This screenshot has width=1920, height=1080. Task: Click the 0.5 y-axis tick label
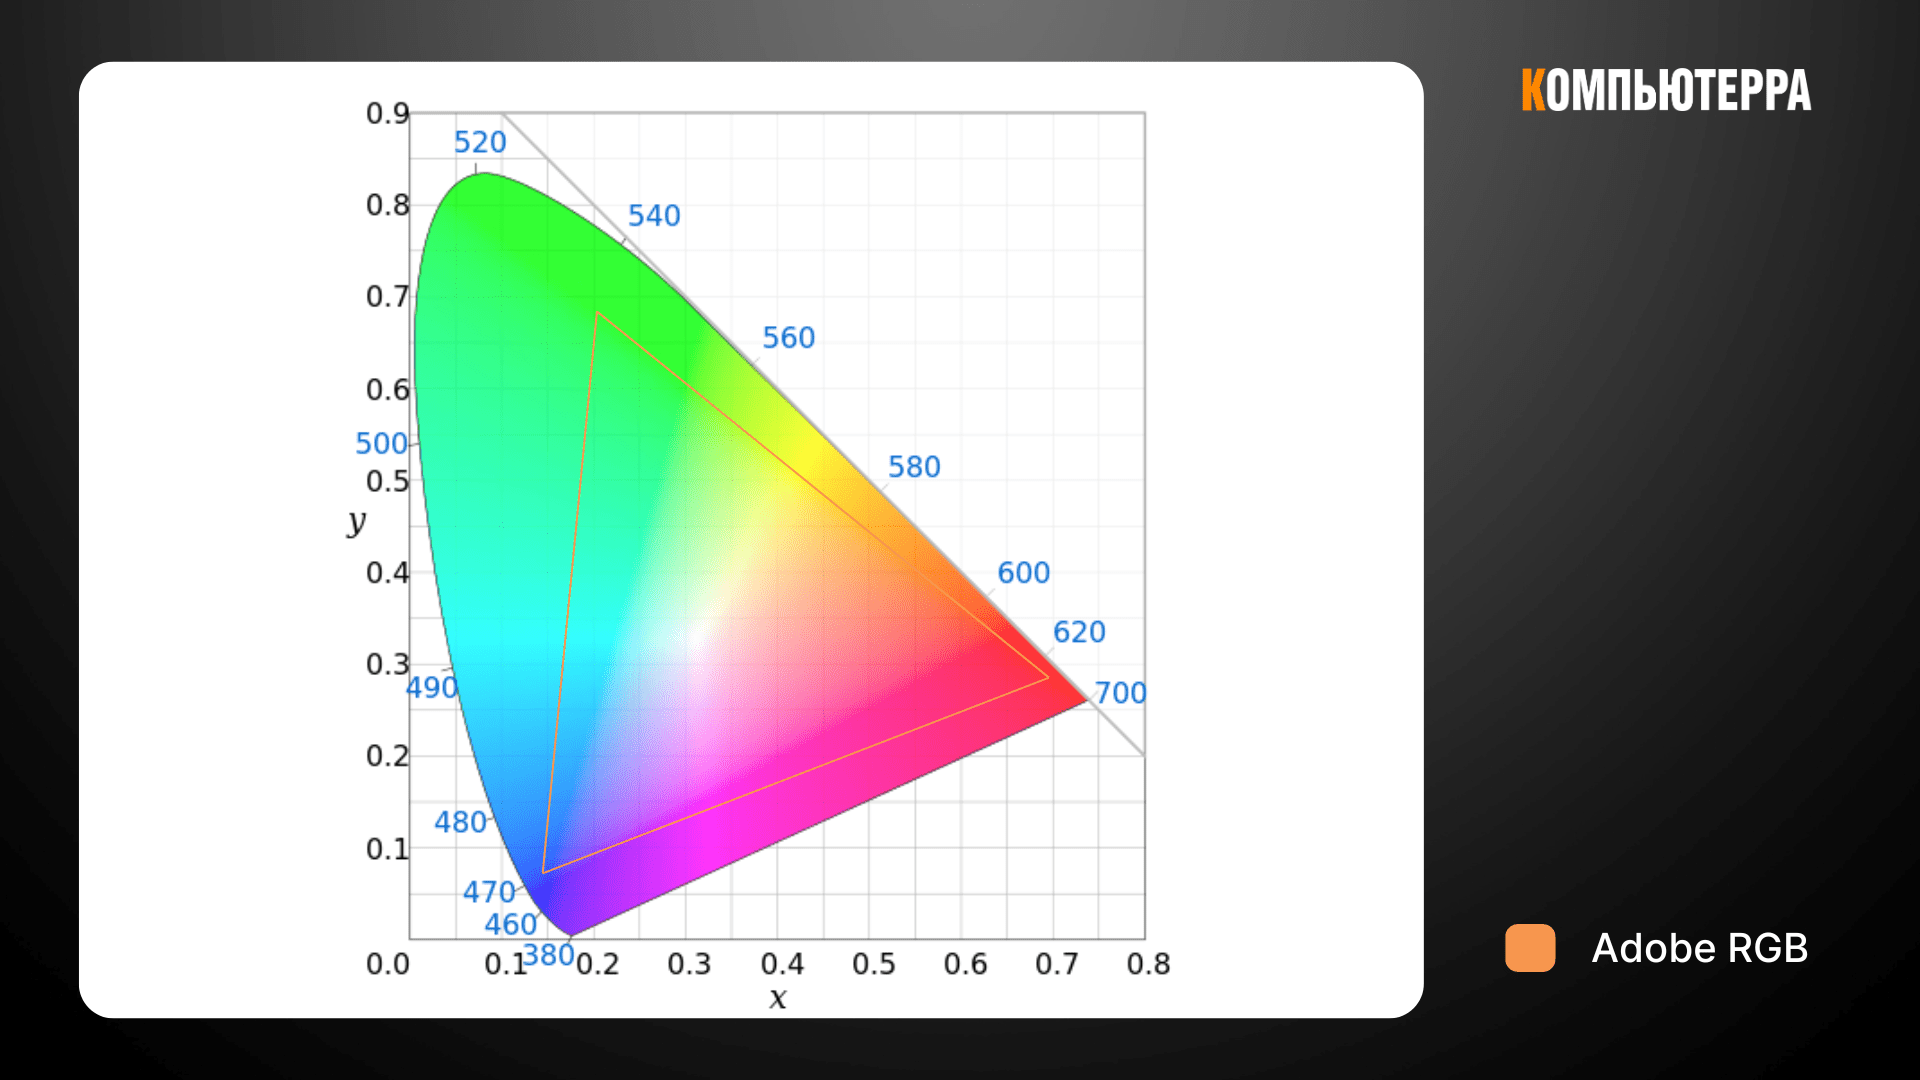point(388,481)
